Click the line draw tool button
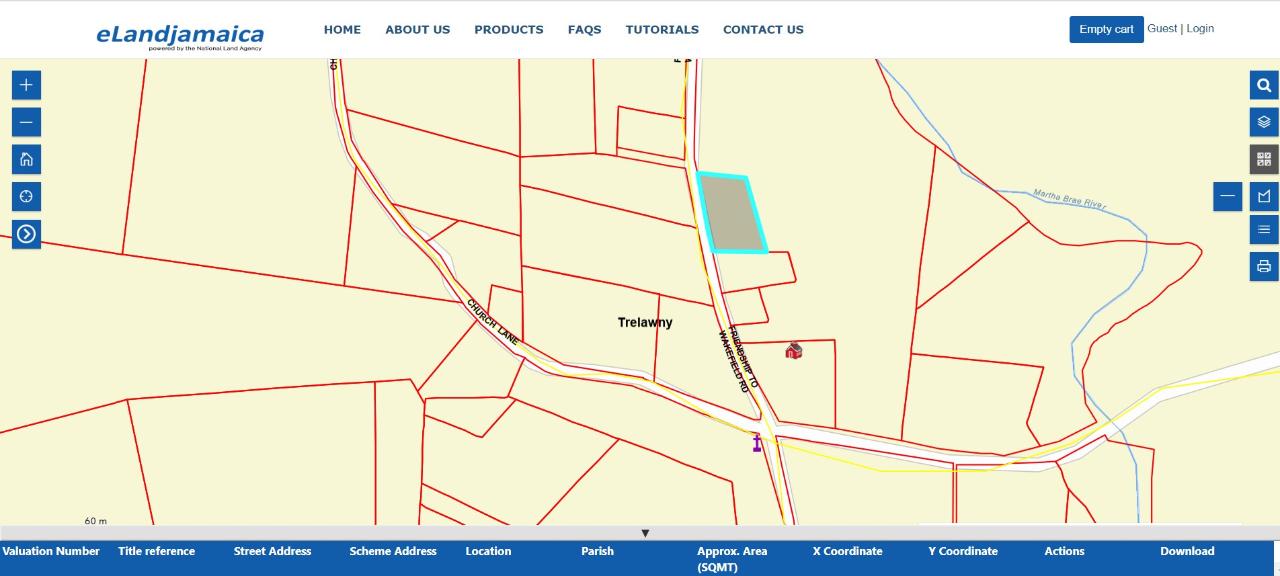Screen dimensions: 1280x576 tap(1228, 196)
